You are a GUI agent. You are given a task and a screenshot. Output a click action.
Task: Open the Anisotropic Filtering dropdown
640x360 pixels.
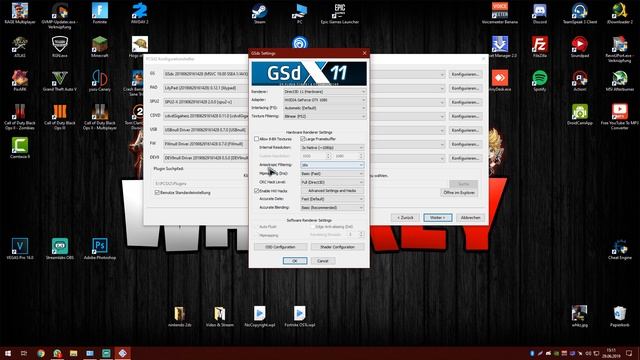pyautogui.click(x=332, y=165)
